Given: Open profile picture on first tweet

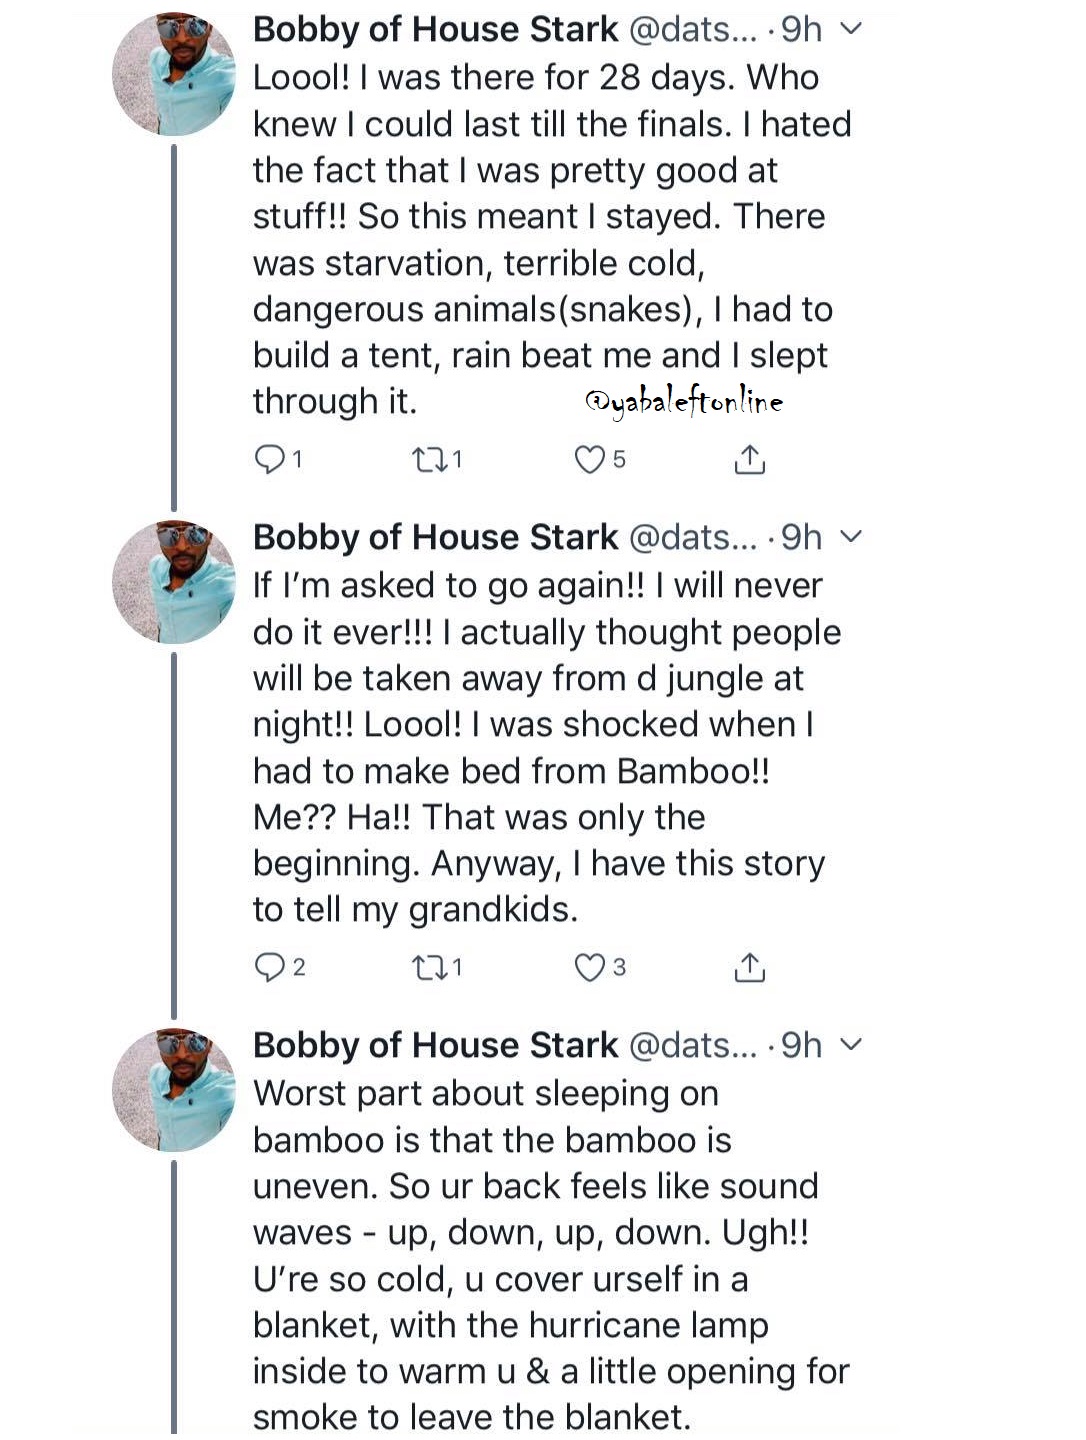Looking at the screenshot, I should pyautogui.click(x=174, y=74).
